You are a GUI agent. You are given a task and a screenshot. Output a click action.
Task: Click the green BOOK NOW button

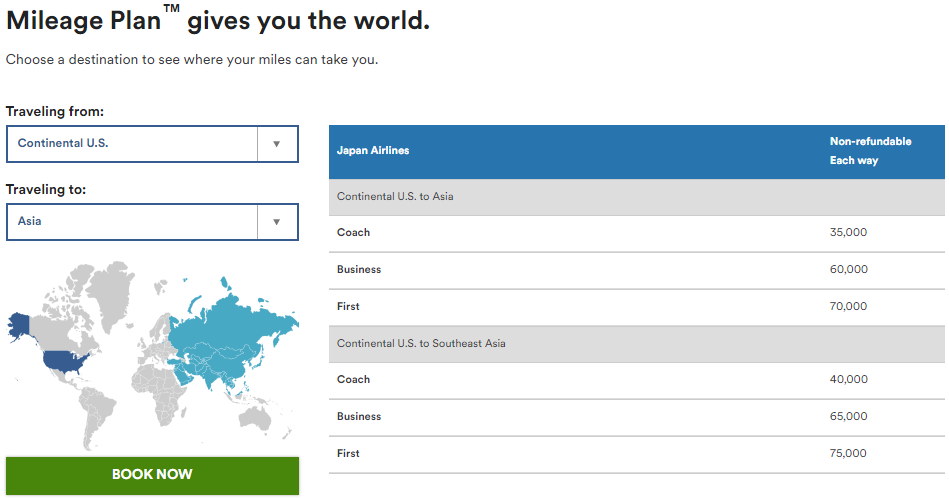153,476
